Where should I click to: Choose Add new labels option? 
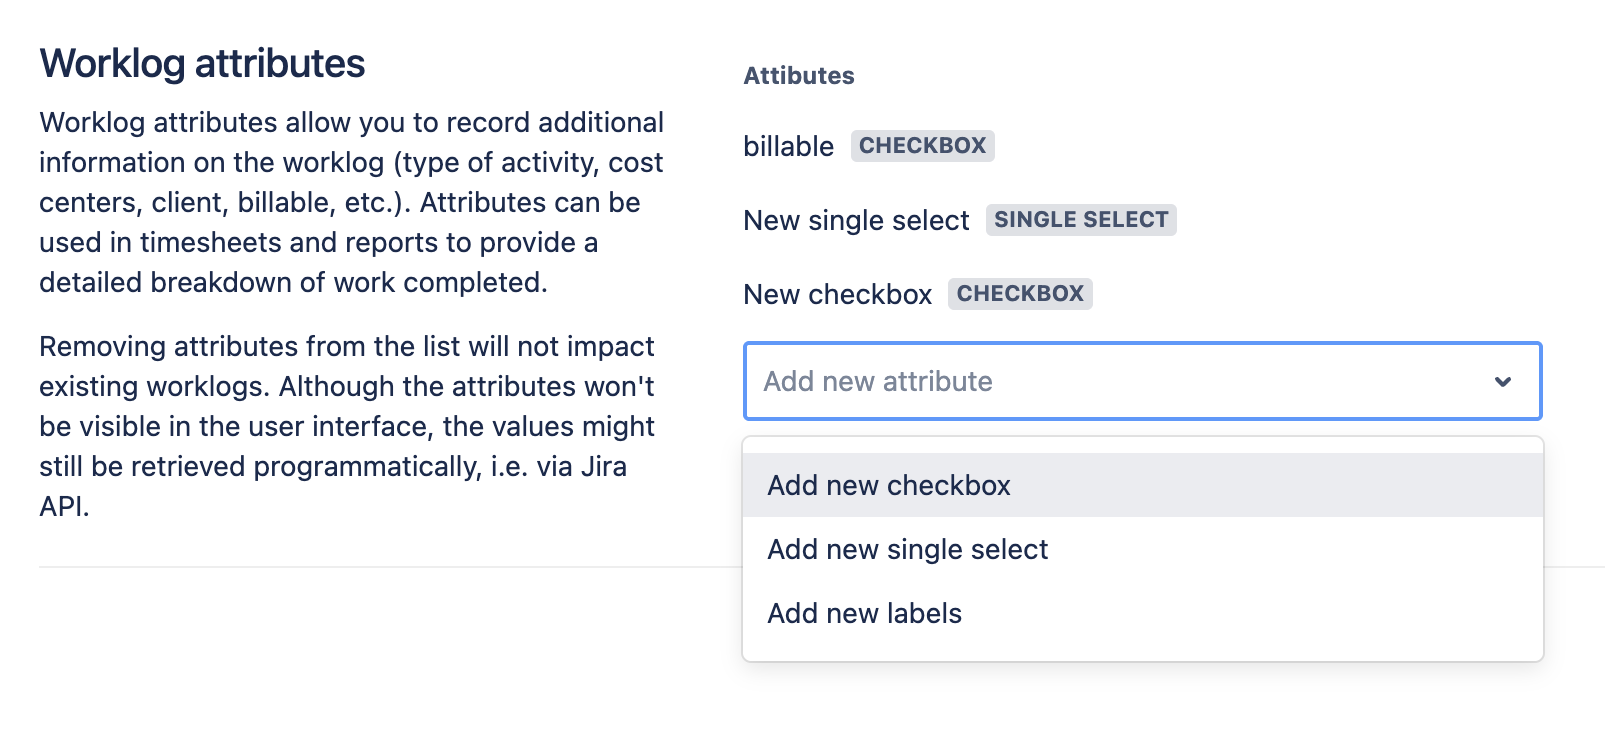point(863,612)
